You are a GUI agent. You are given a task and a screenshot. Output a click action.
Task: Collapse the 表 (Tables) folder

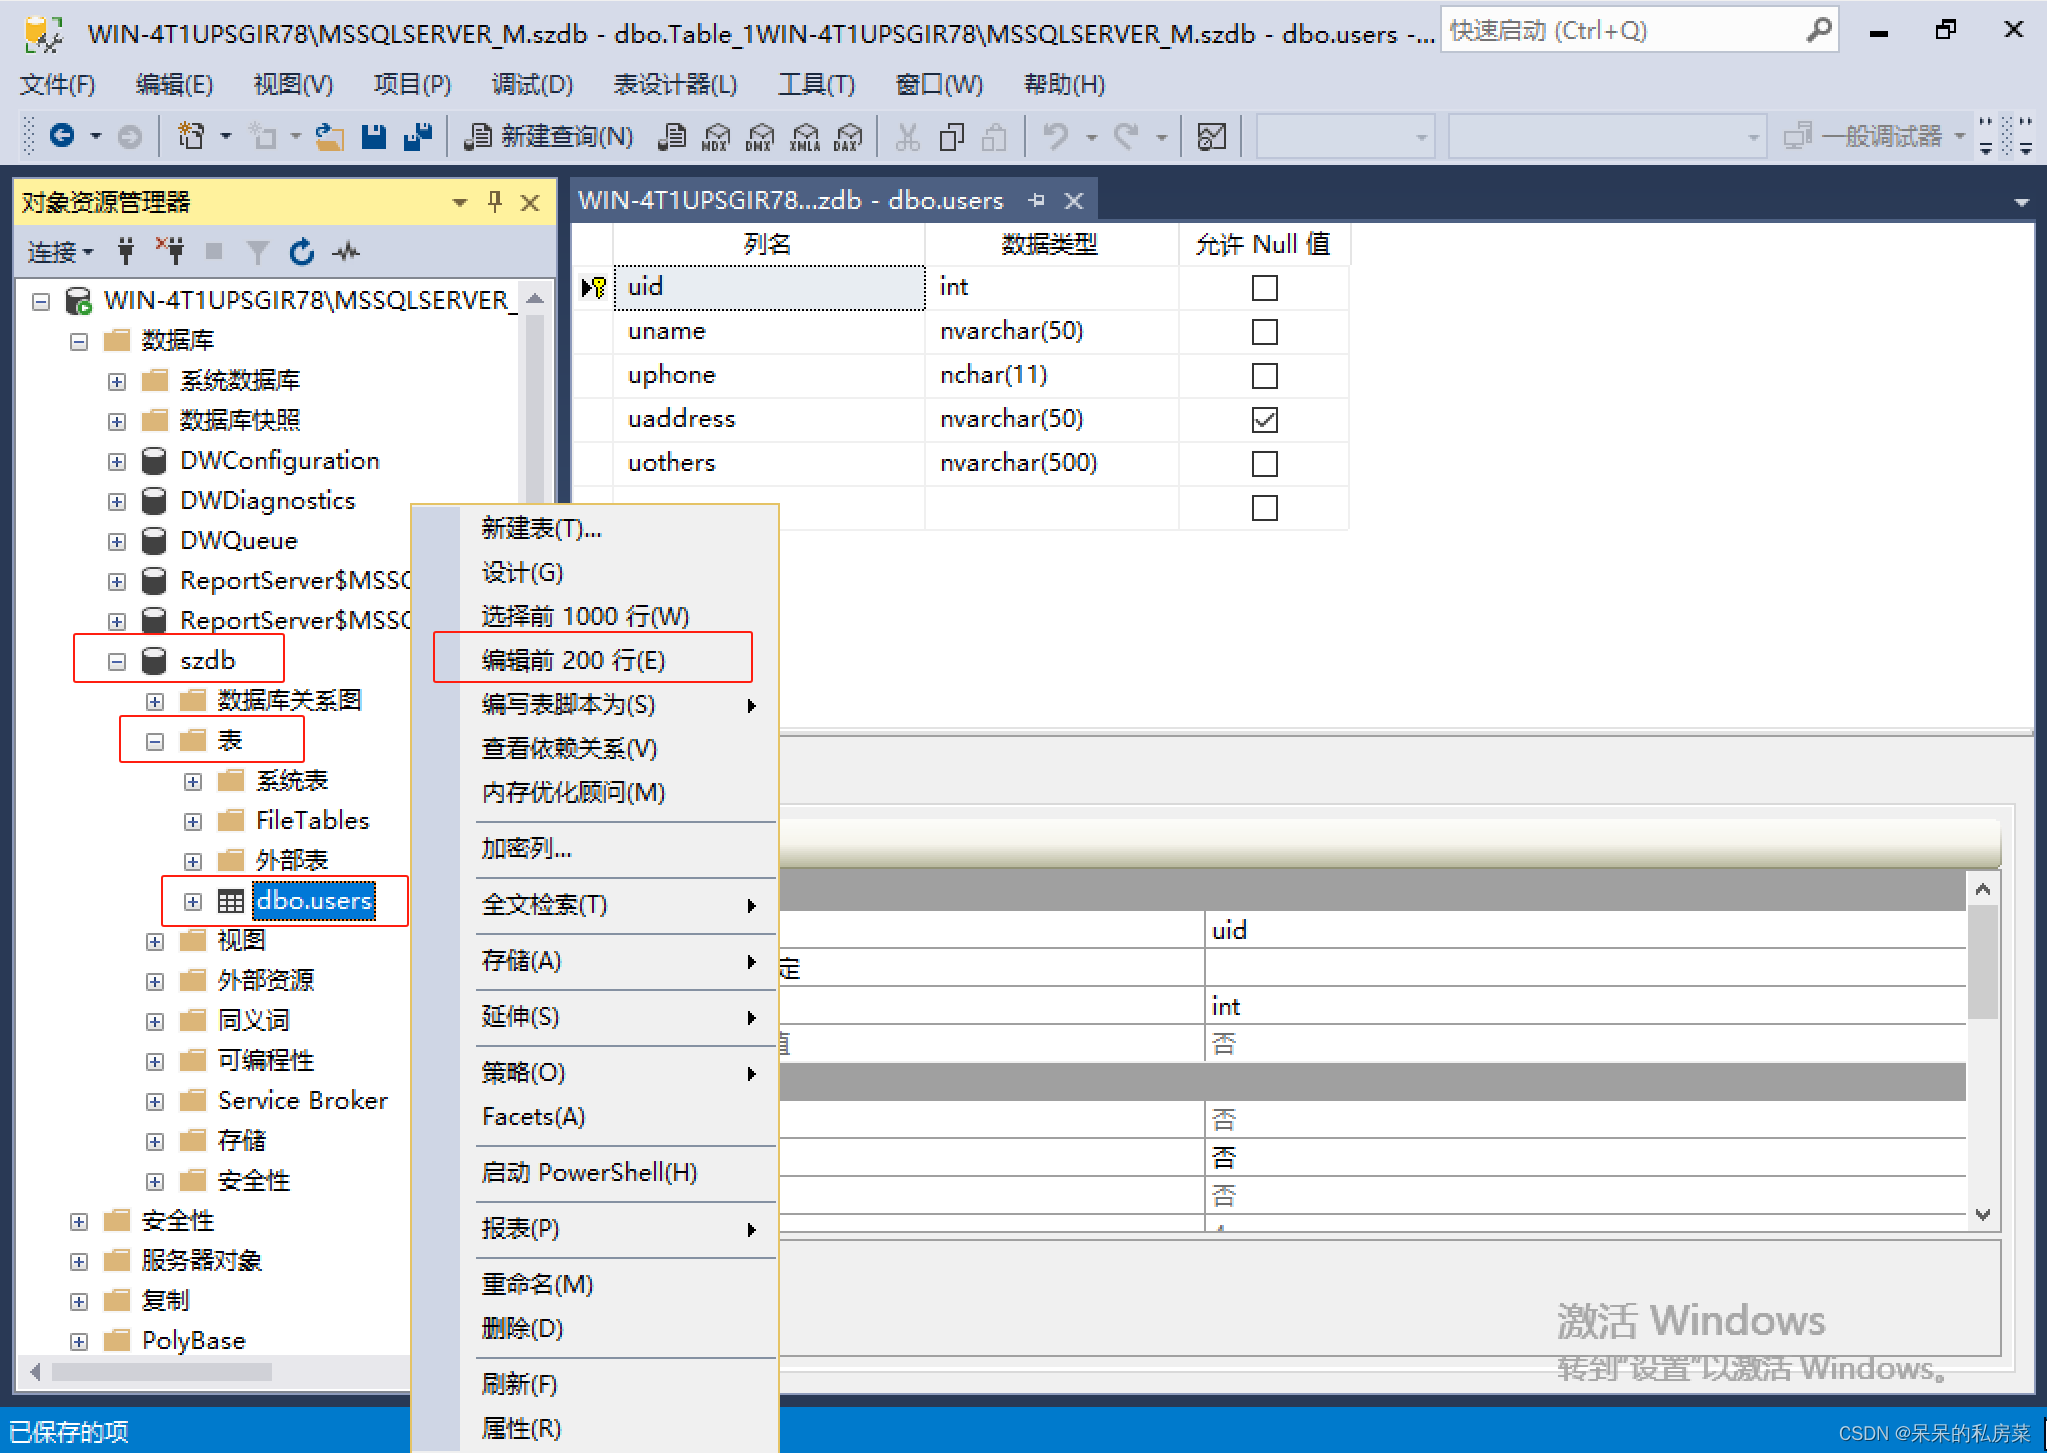click(155, 741)
